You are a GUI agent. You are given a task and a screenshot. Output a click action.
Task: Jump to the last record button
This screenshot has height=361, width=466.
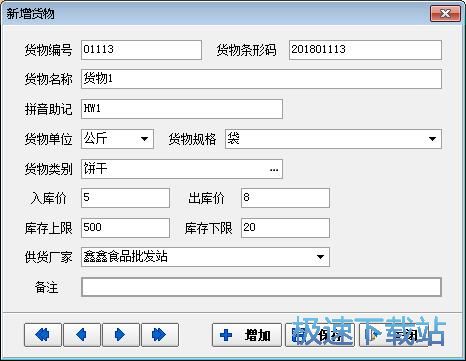[160, 335]
